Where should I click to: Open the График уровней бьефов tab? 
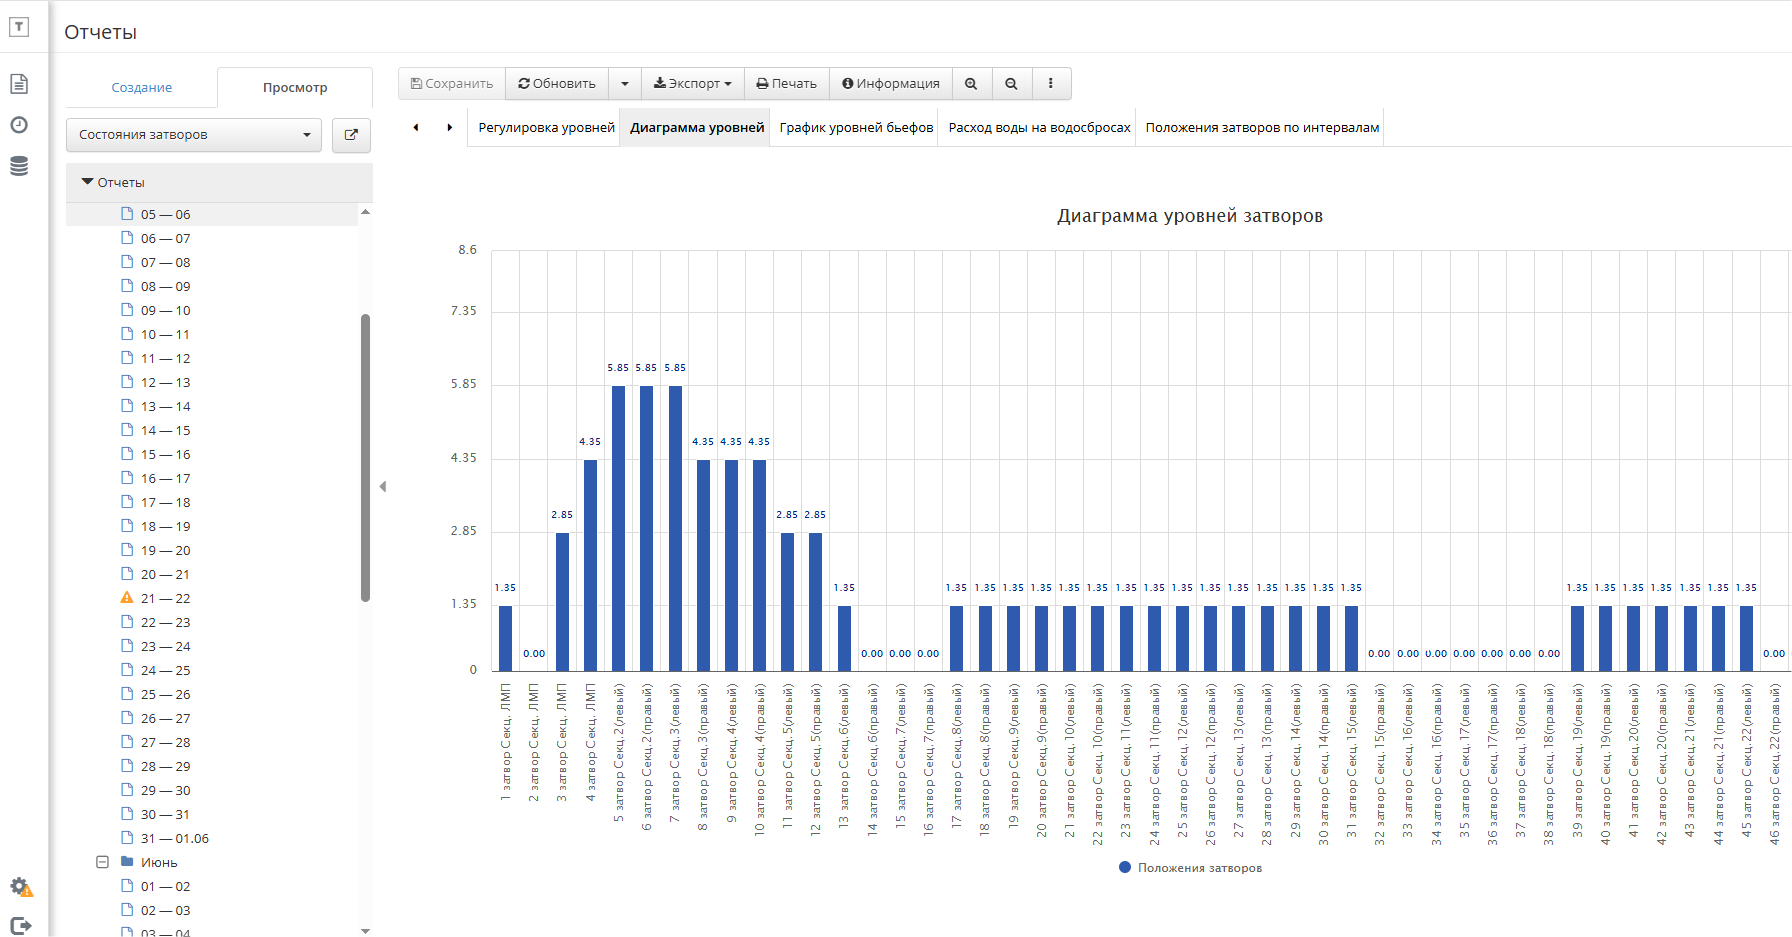tap(856, 128)
